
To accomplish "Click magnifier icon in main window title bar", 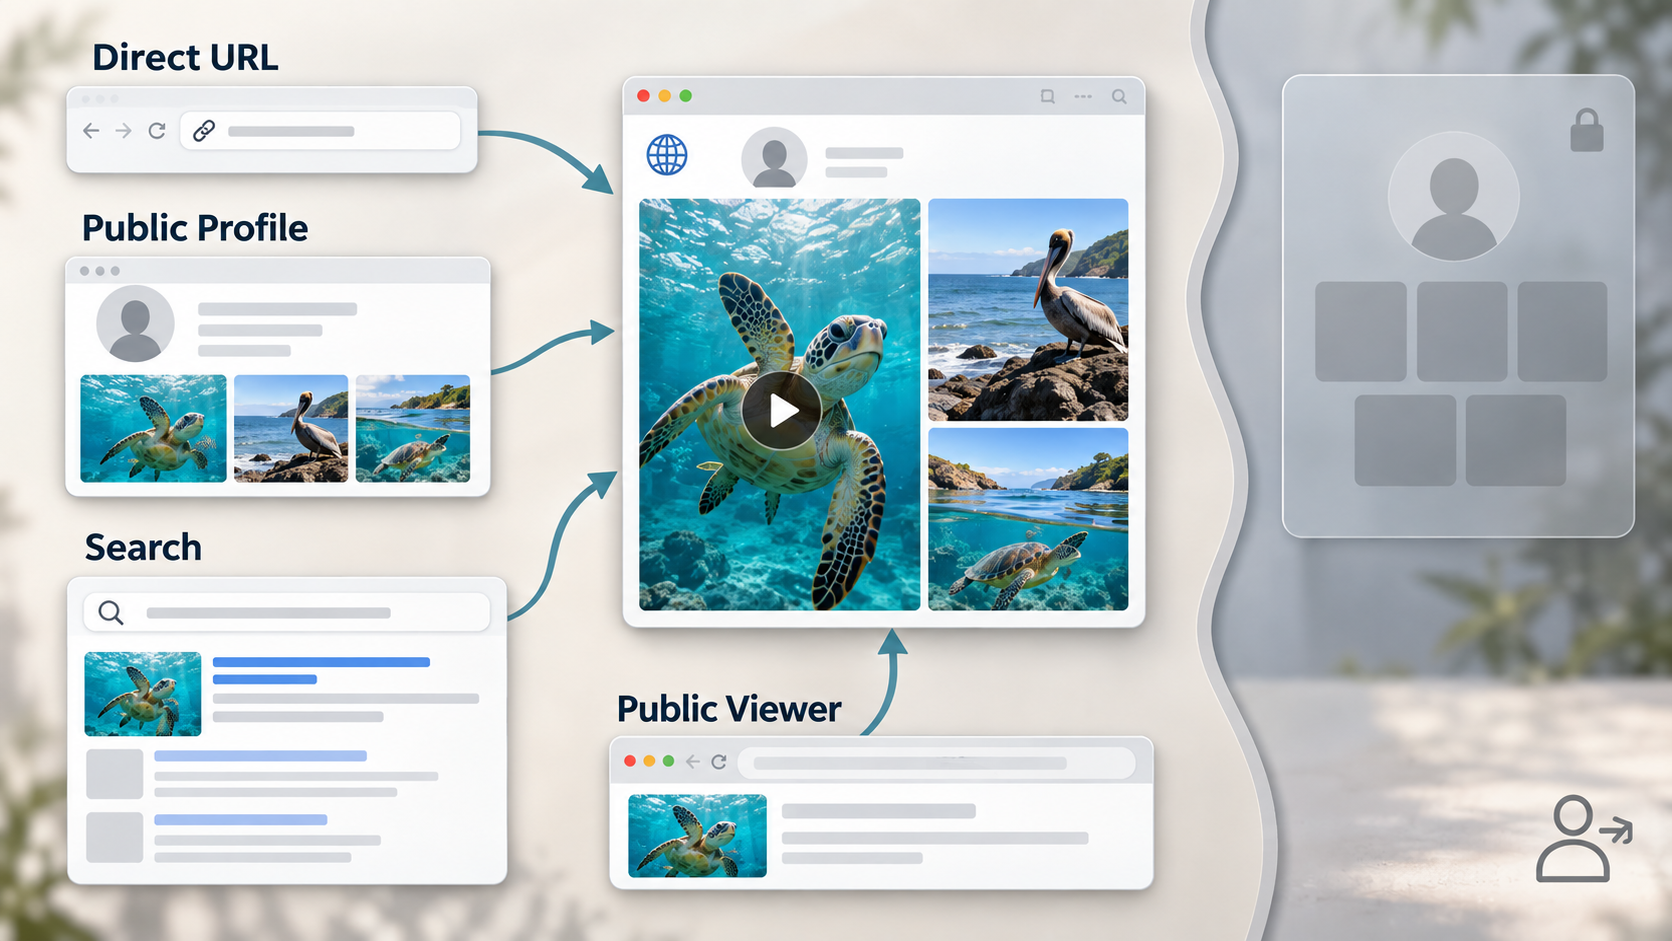I will (x=1119, y=97).
